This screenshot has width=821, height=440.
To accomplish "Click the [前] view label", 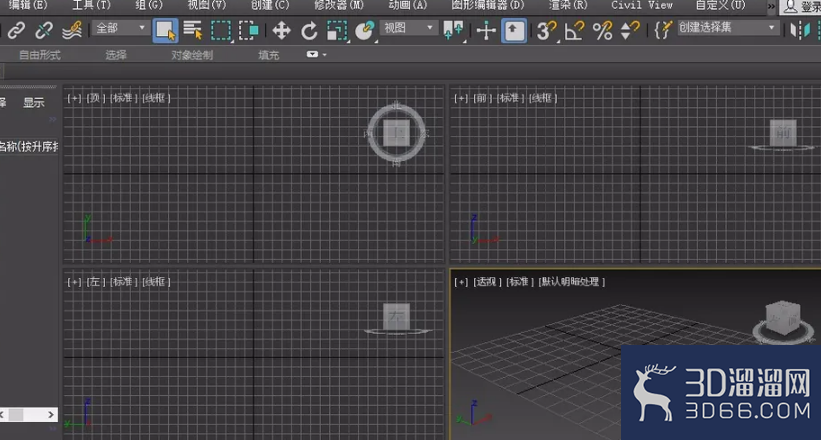I will (x=482, y=97).
